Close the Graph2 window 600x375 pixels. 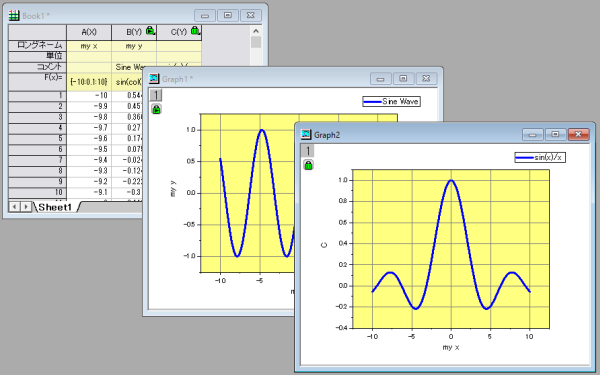[578, 134]
